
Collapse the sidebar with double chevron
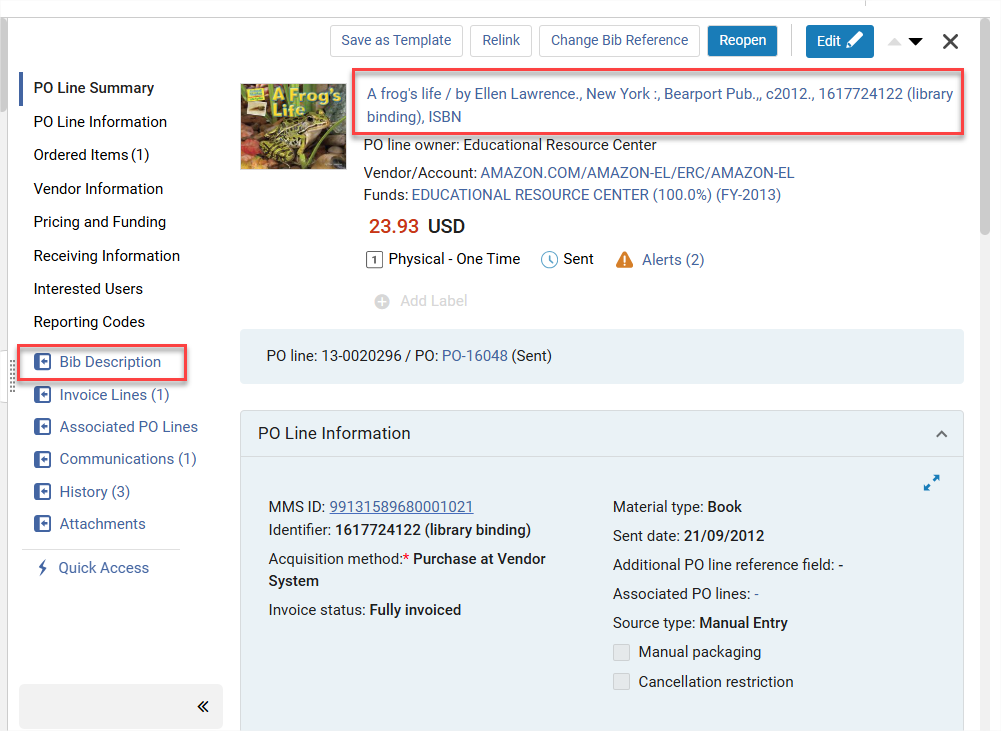click(x=203, y=707)
